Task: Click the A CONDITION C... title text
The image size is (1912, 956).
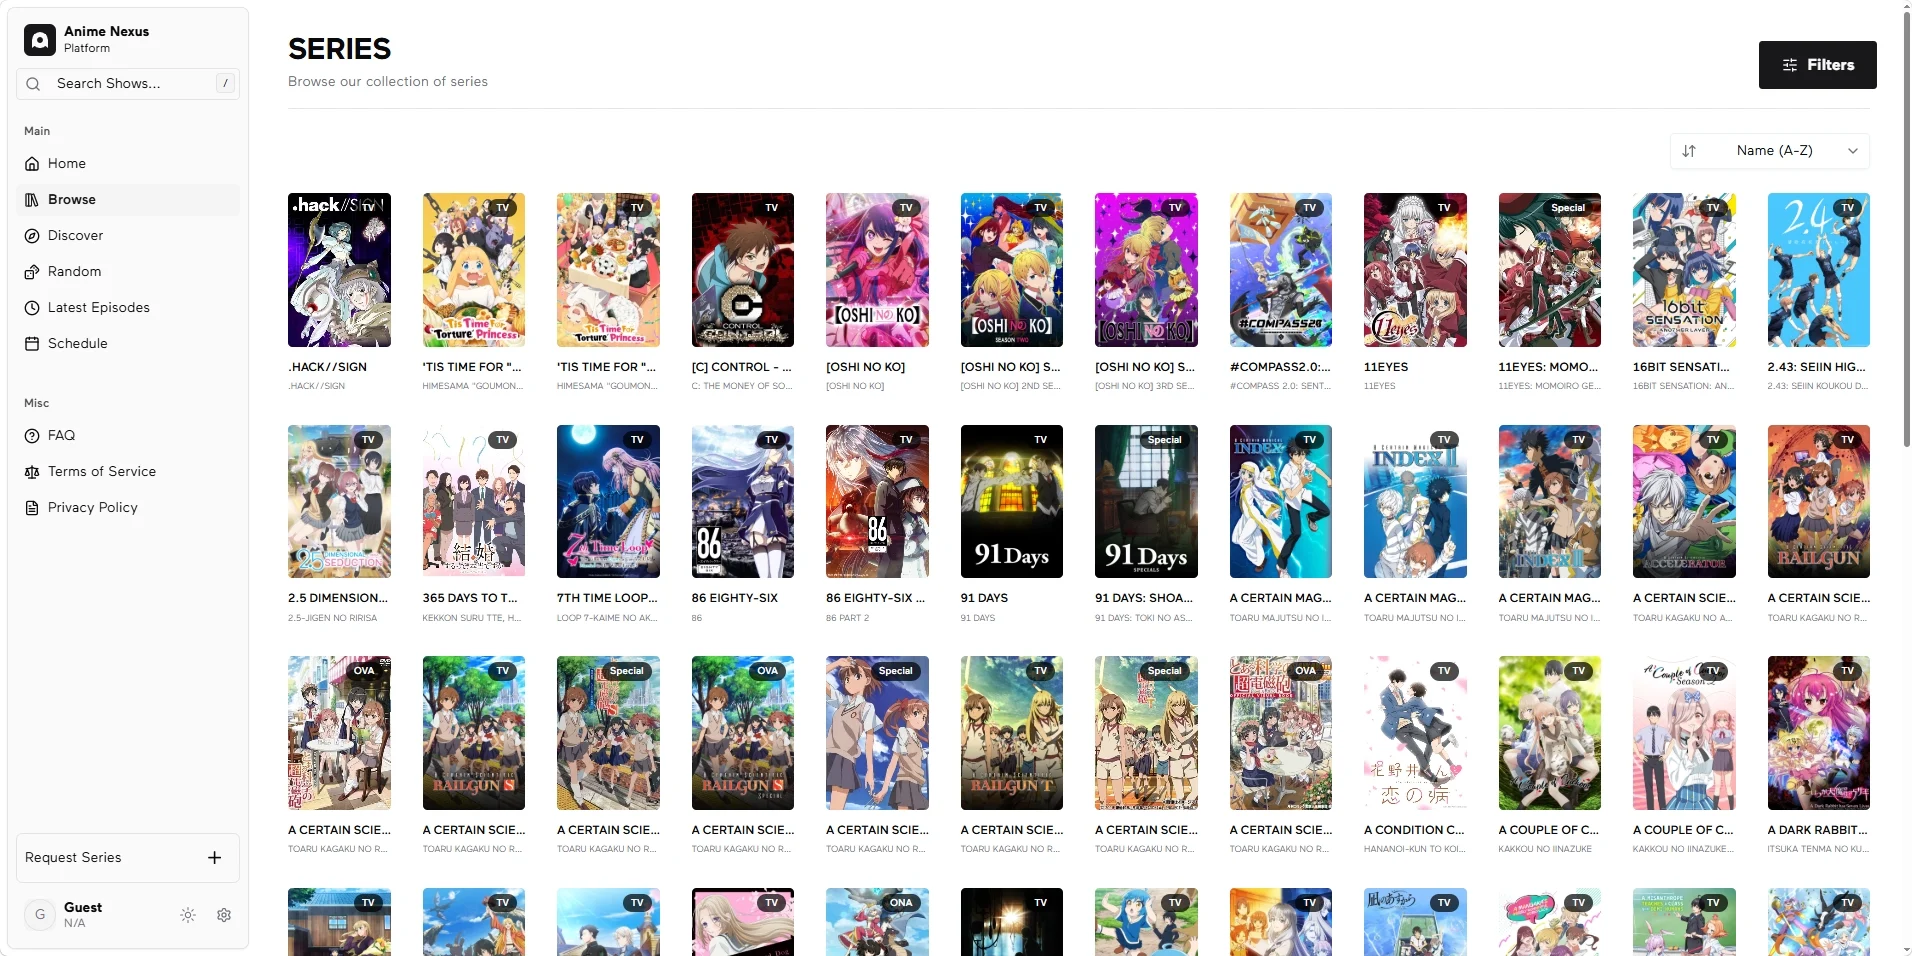Action: pyautogui.click(x=1414, y=830)
